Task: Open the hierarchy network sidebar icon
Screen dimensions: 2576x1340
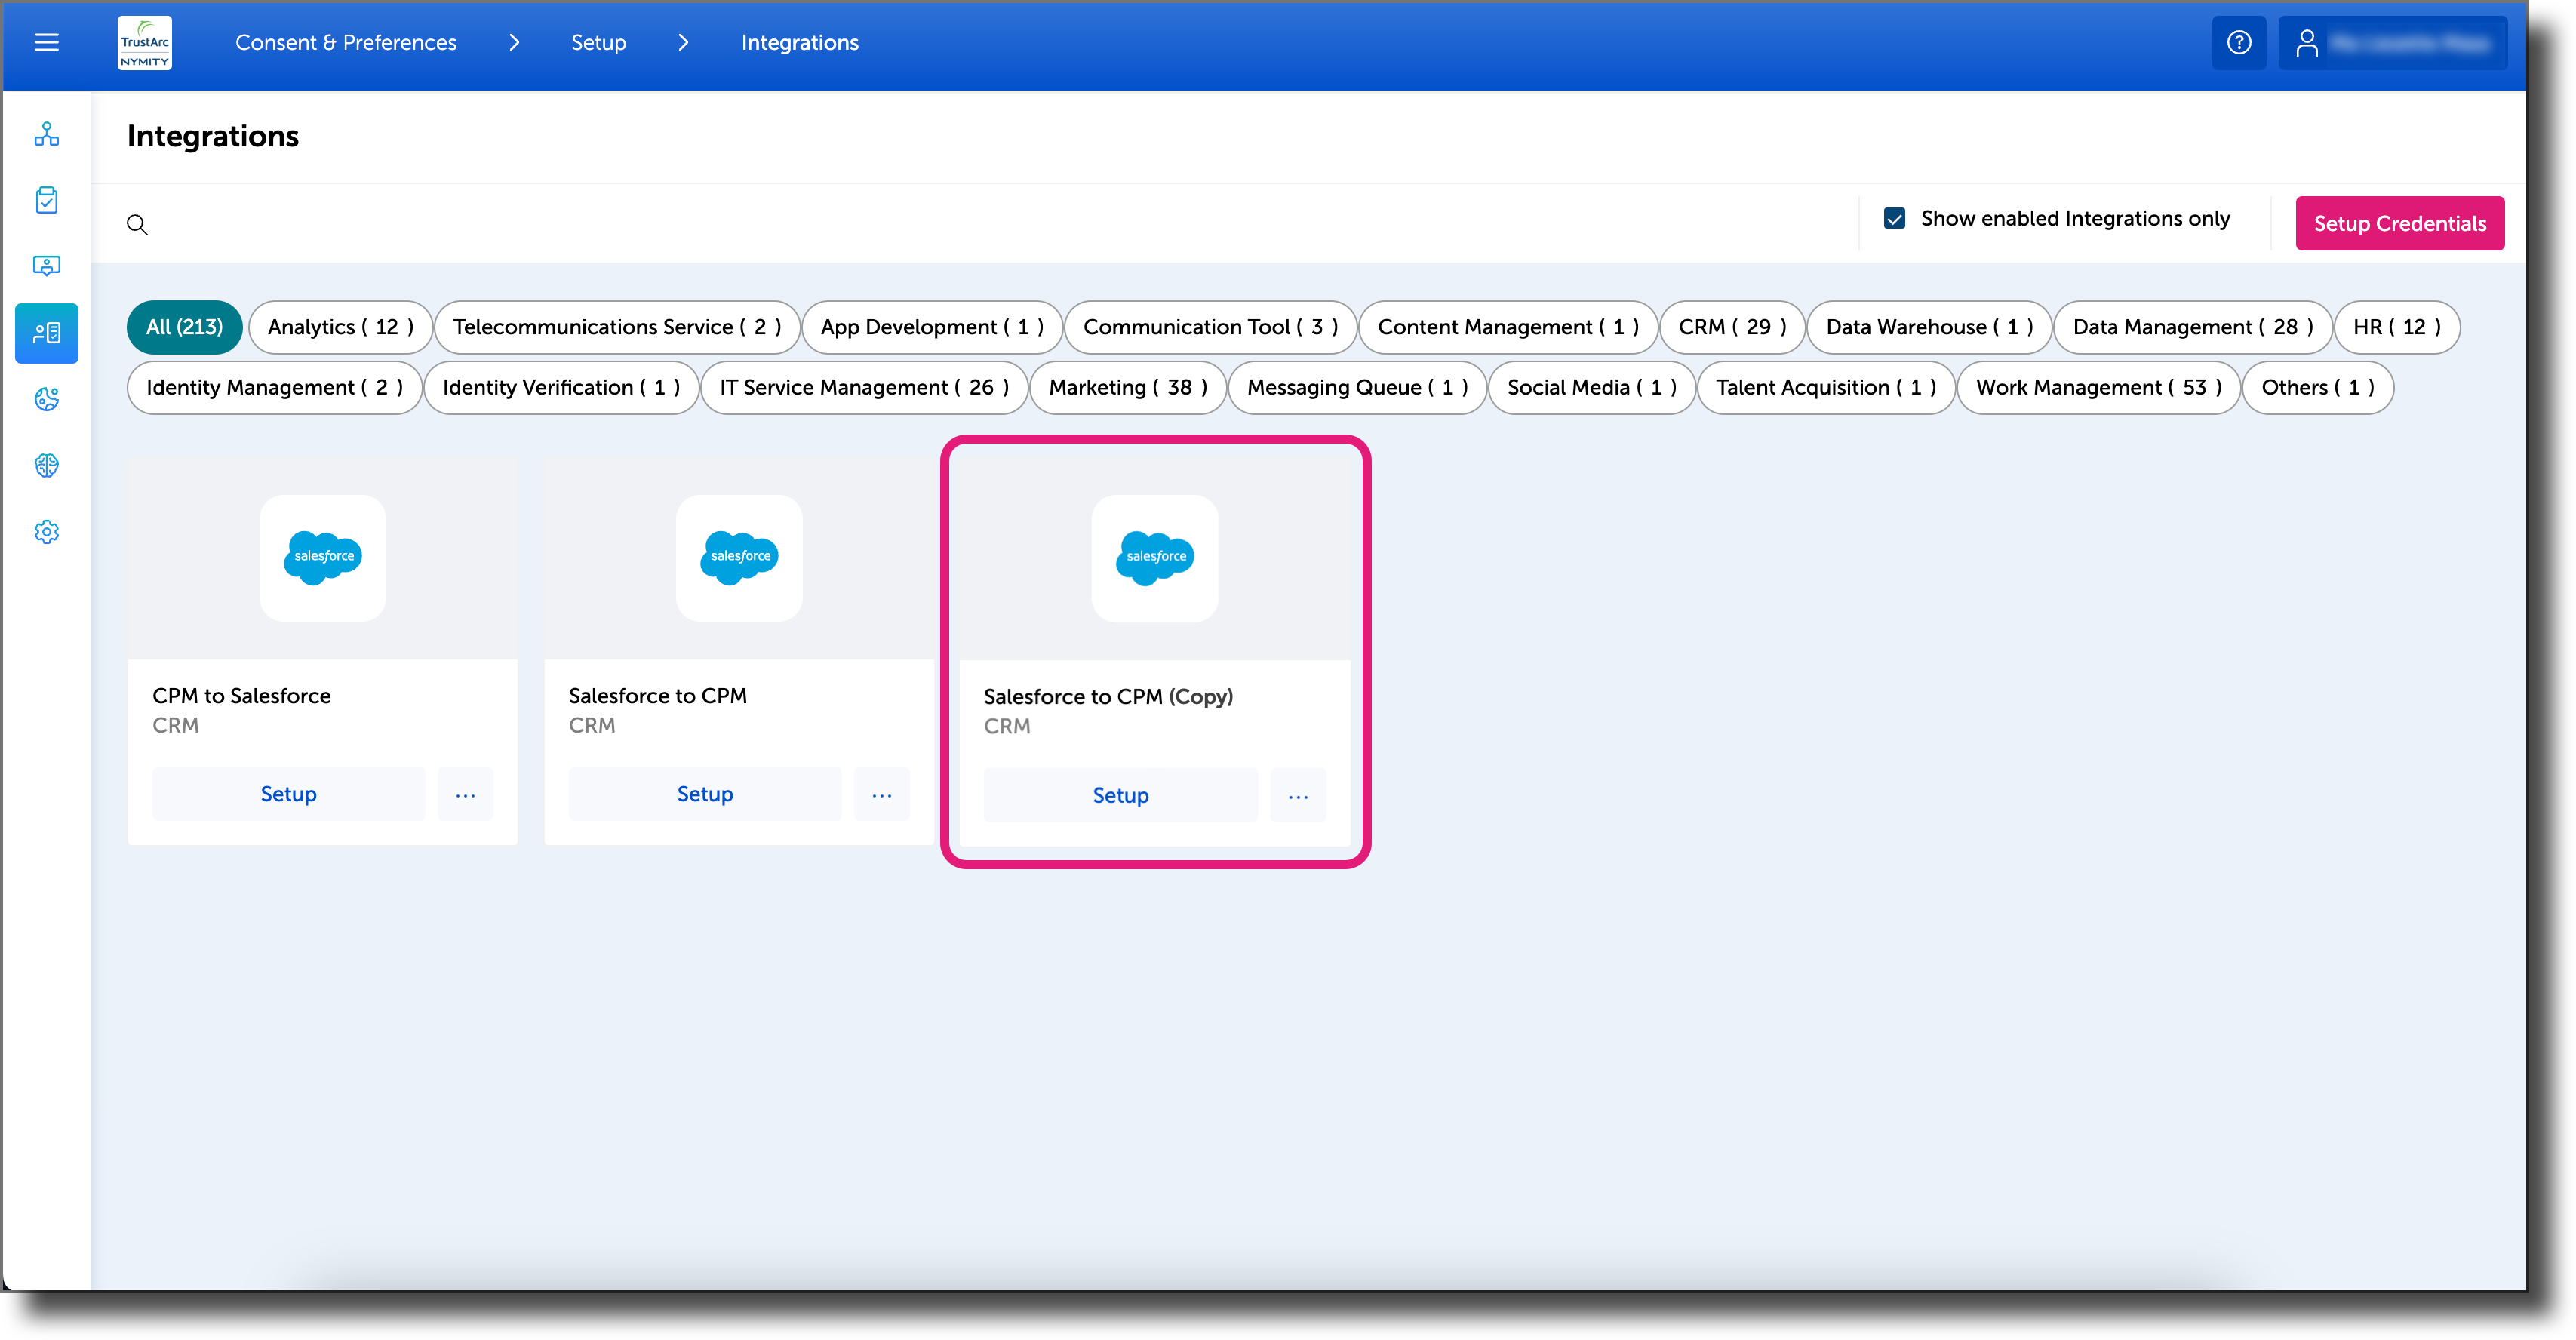Action: click(46, 134)
